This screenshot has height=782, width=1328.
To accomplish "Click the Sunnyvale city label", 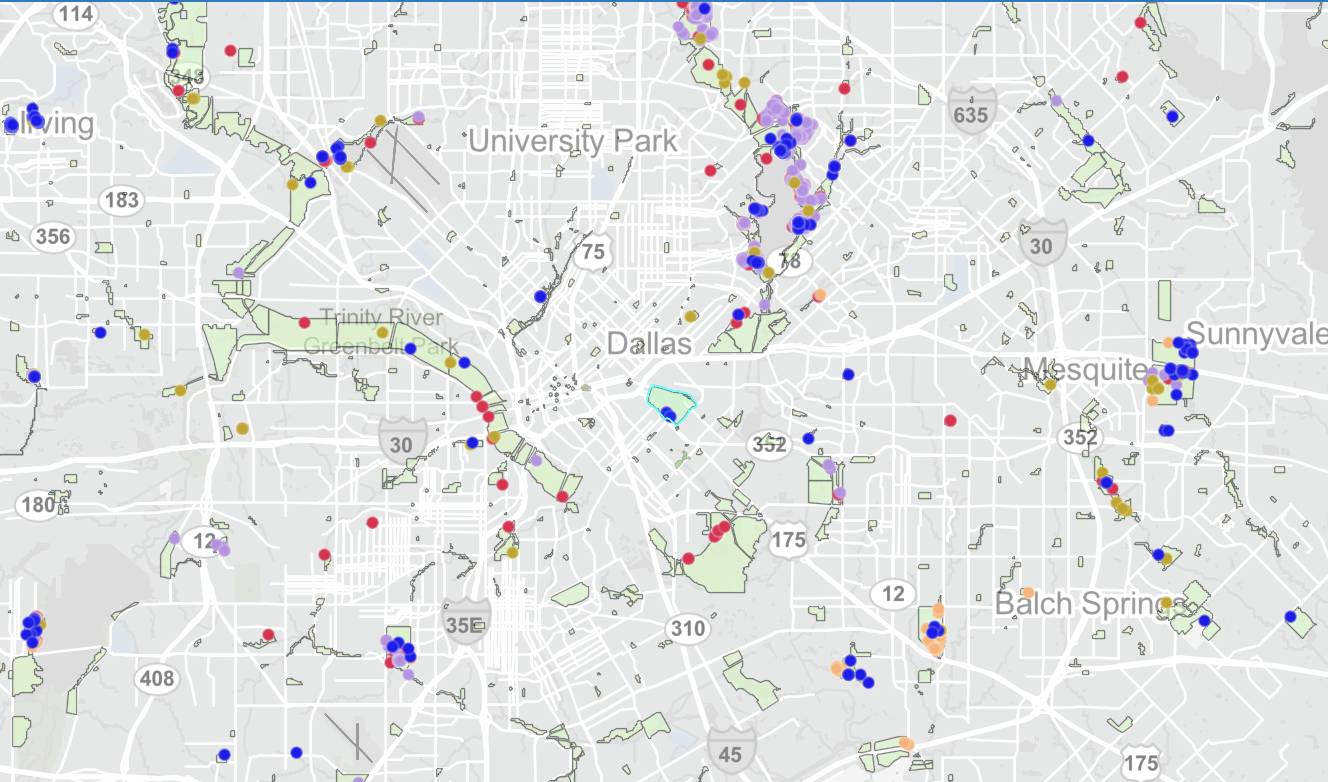I will (x=1256, y=334).
